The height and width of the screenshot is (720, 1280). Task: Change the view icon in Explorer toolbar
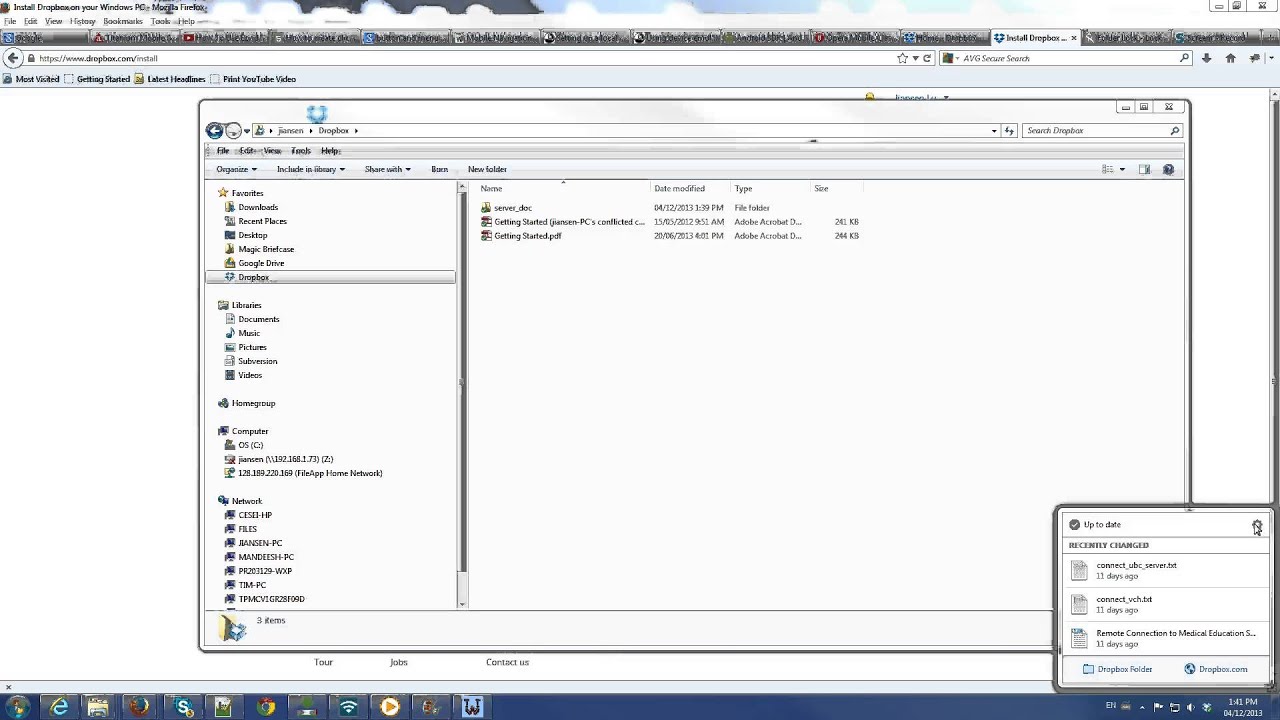pos(1107,169)
